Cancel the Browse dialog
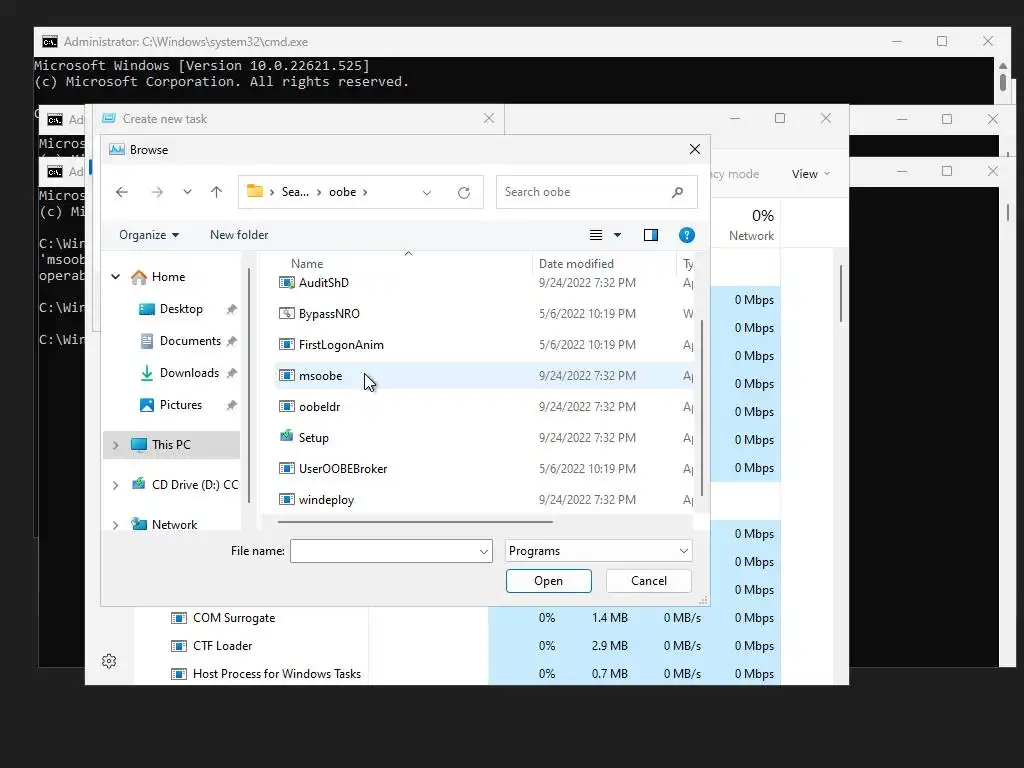The image size is (1024, 768). coord(648,581)
